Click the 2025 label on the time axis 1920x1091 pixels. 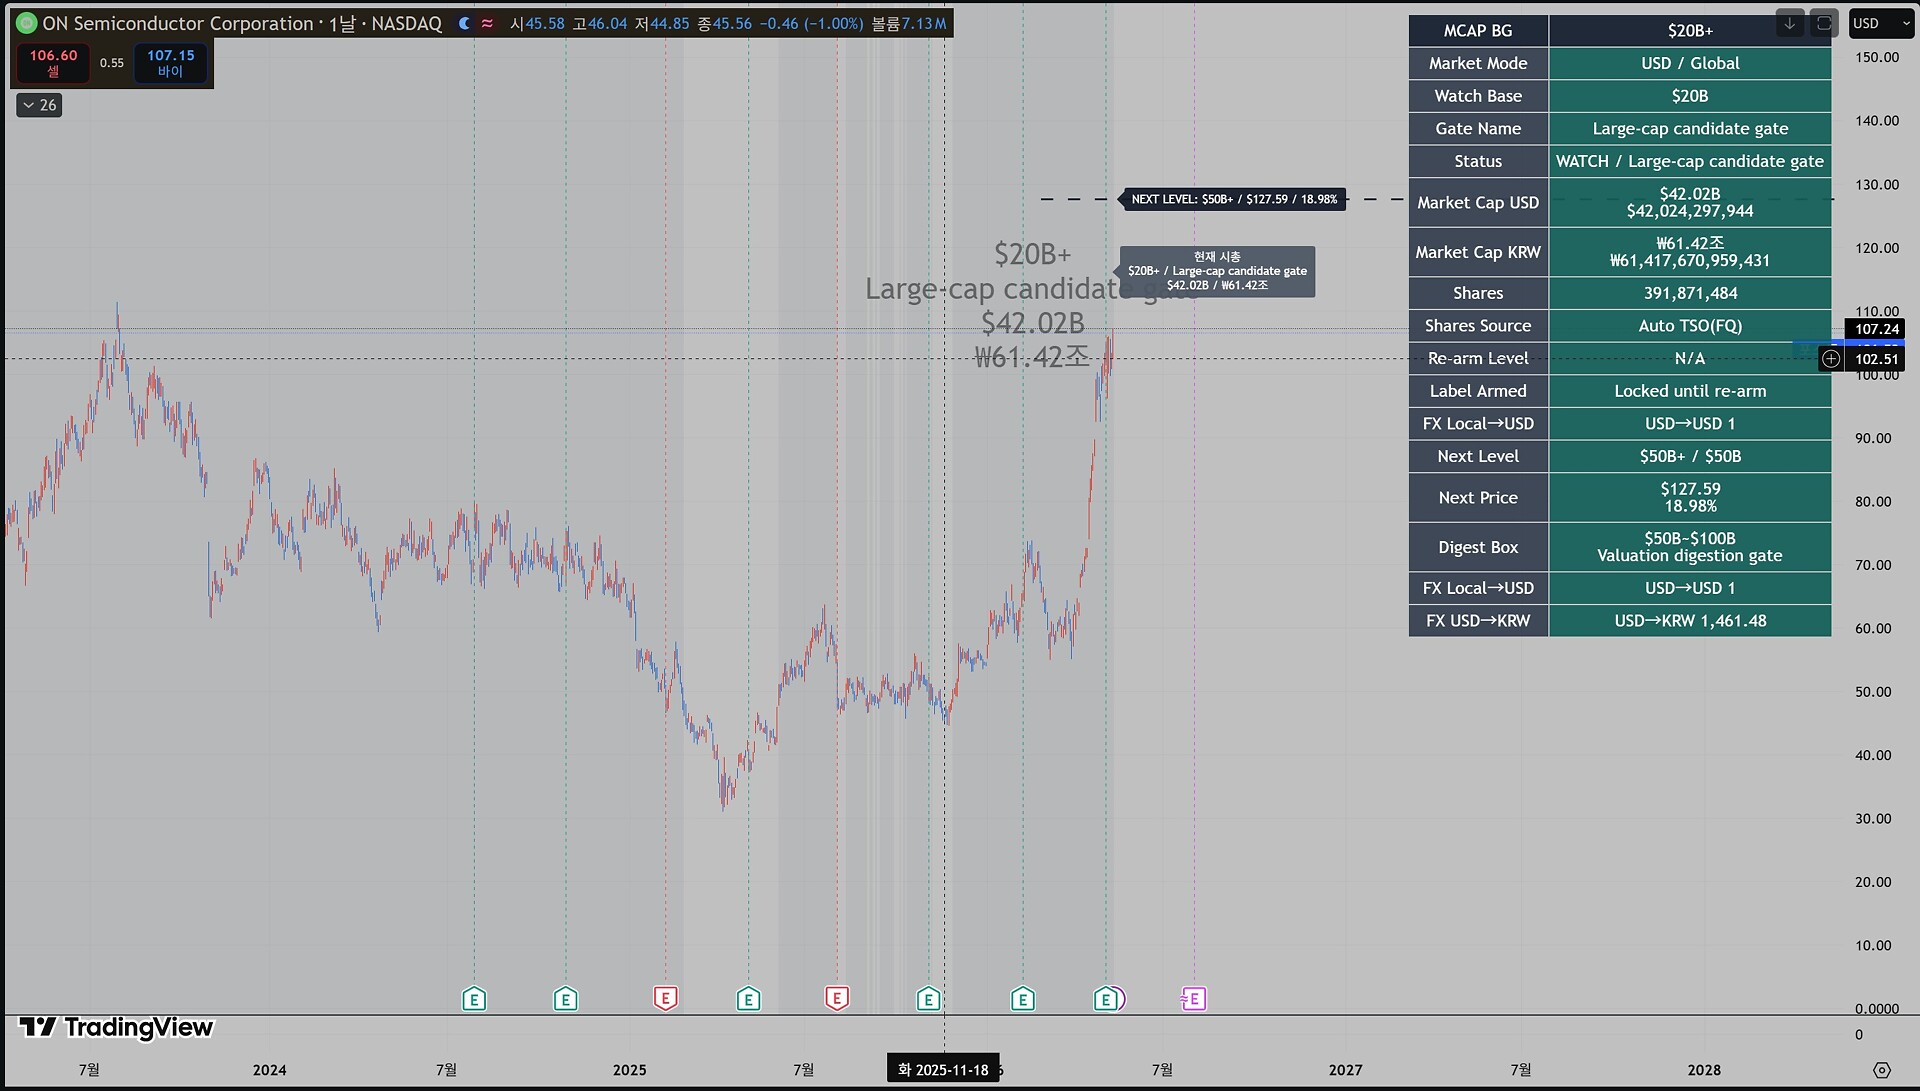630,1070
